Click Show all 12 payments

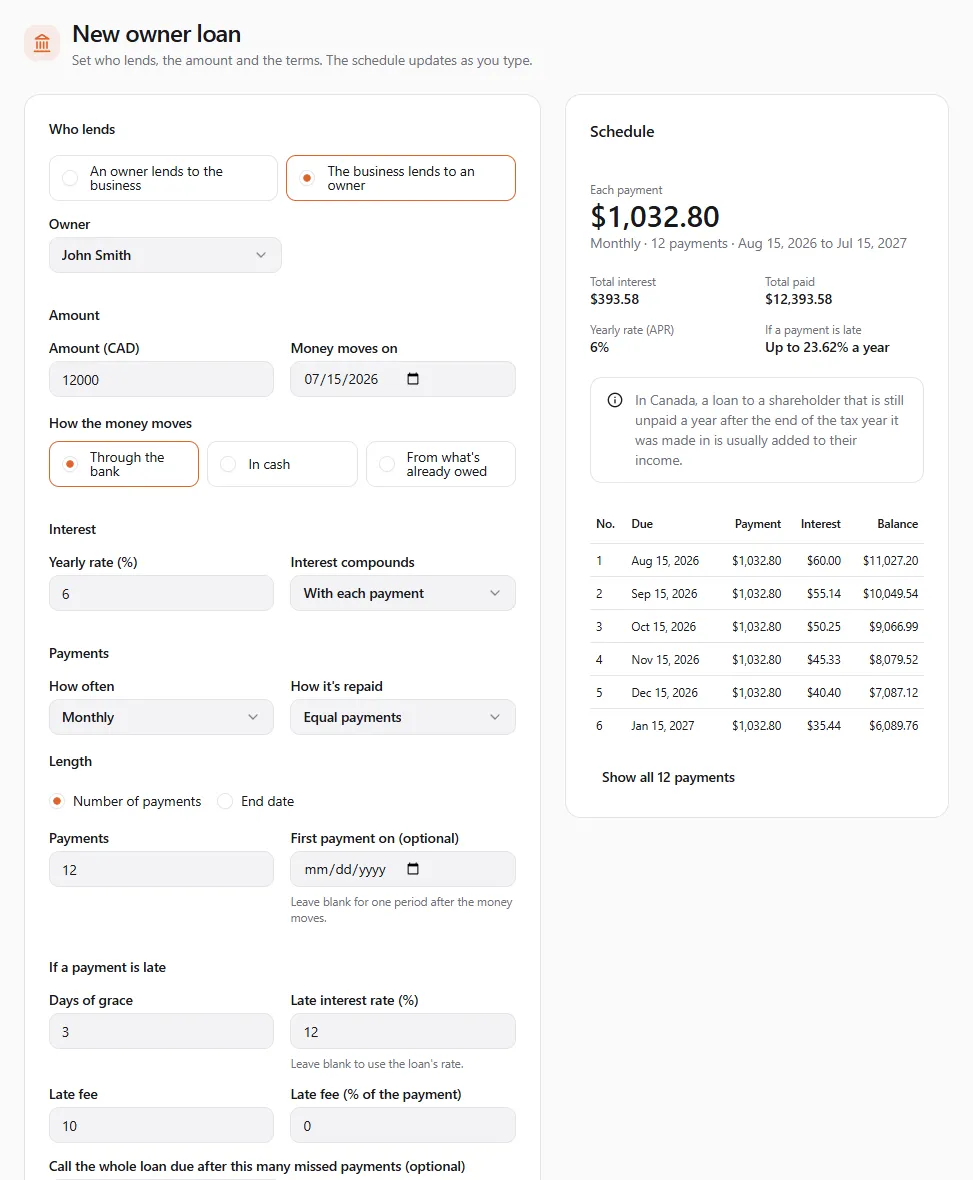[668, 777]
